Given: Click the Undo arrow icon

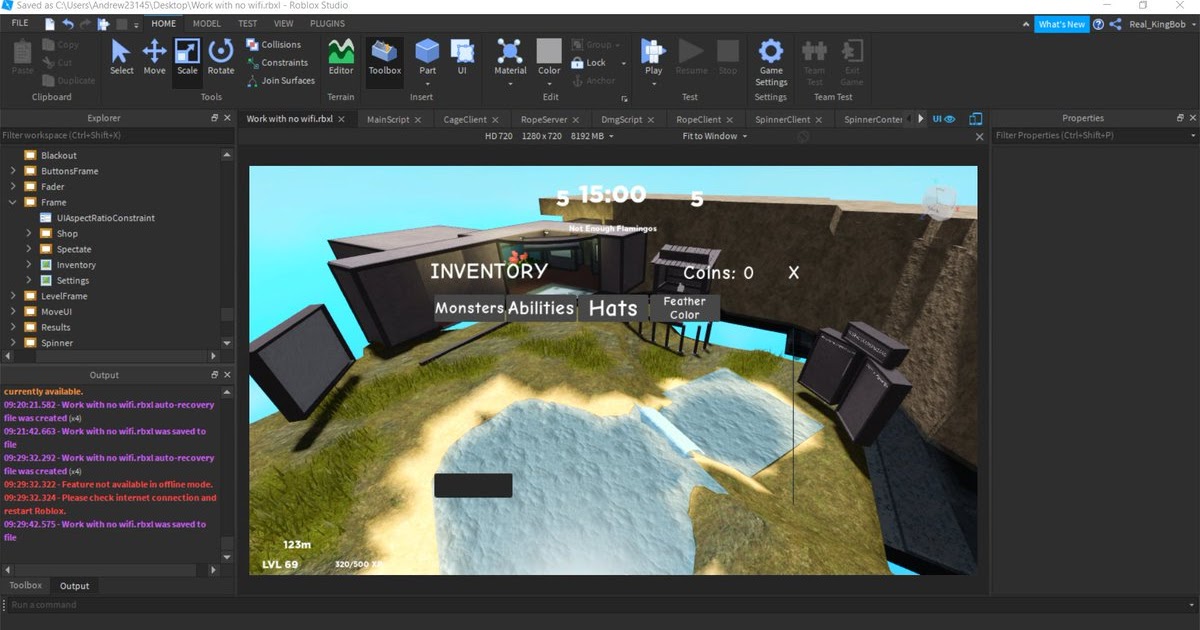Looking at the screenshot, I should 68,23.
